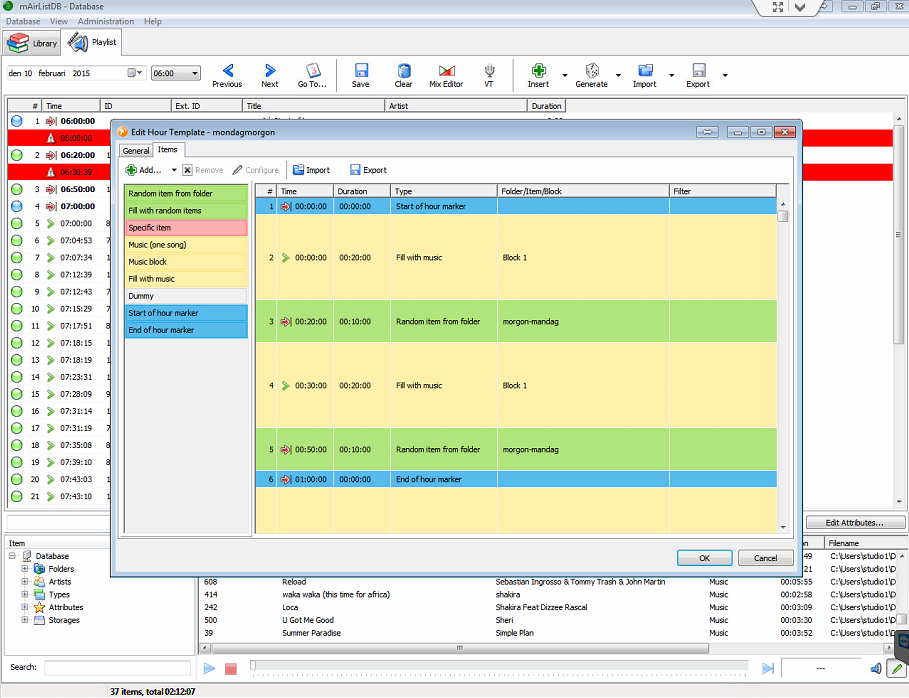
Task: Switch to the General tab
Action: [x=136, y=151]
